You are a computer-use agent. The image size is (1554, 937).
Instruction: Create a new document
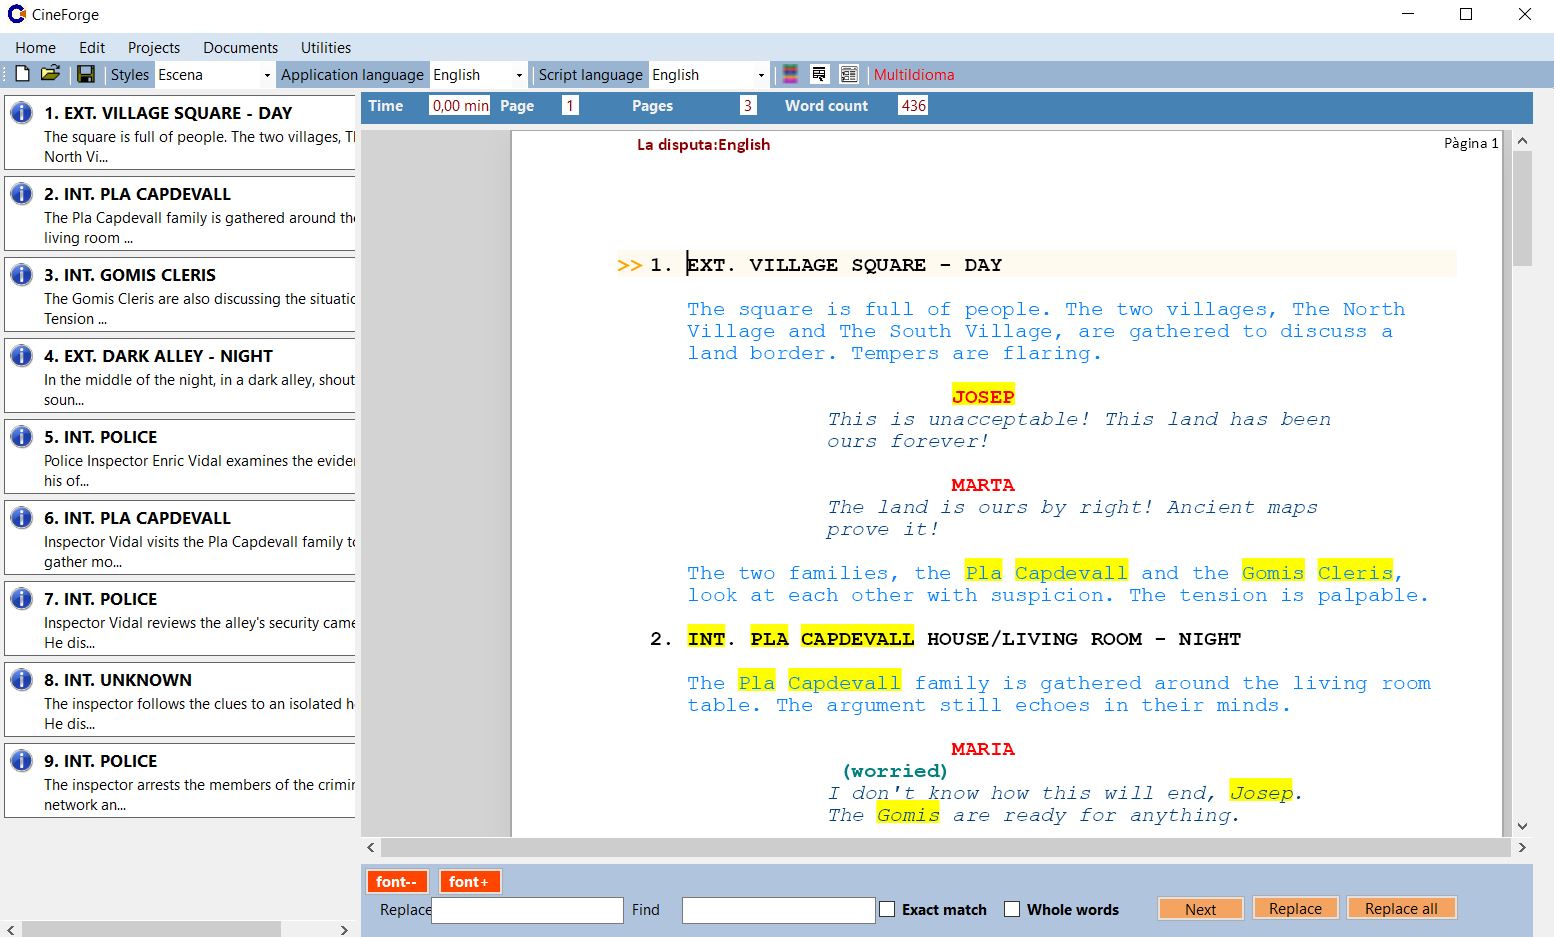pyautogui.click(x=22, y=73)
